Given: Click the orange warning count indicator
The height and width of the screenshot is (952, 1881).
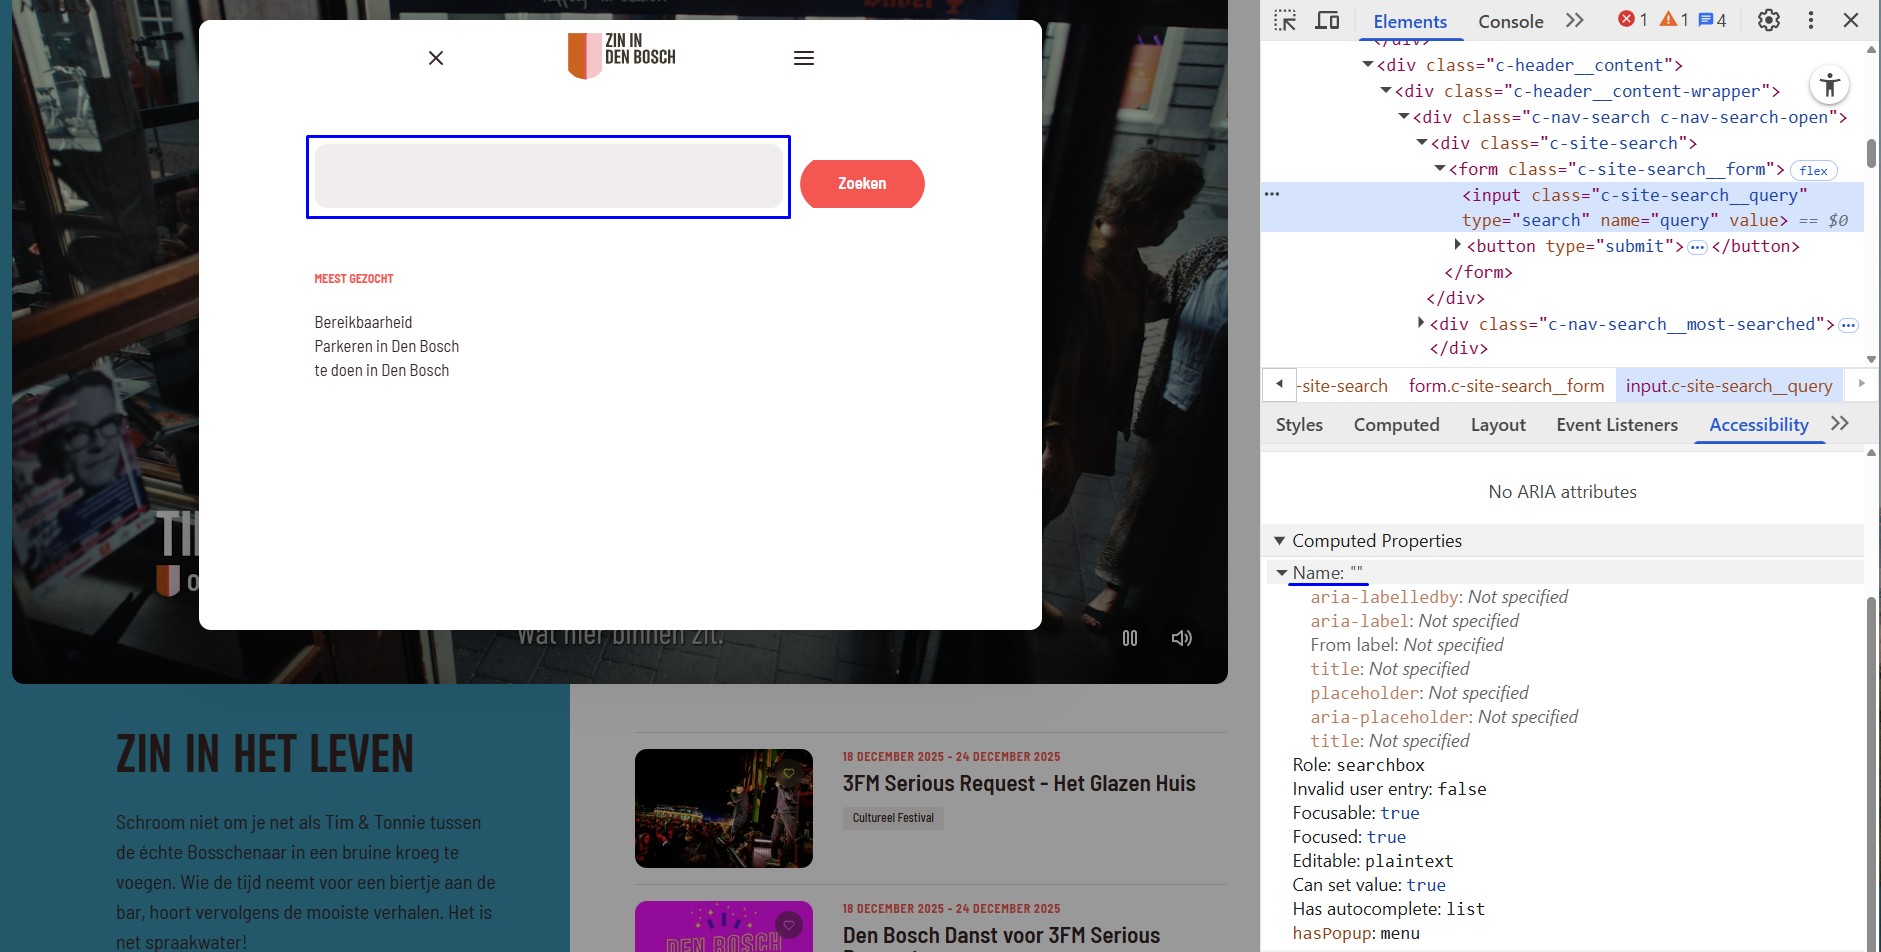Looking at the screenshot, I should point(1674,20).
